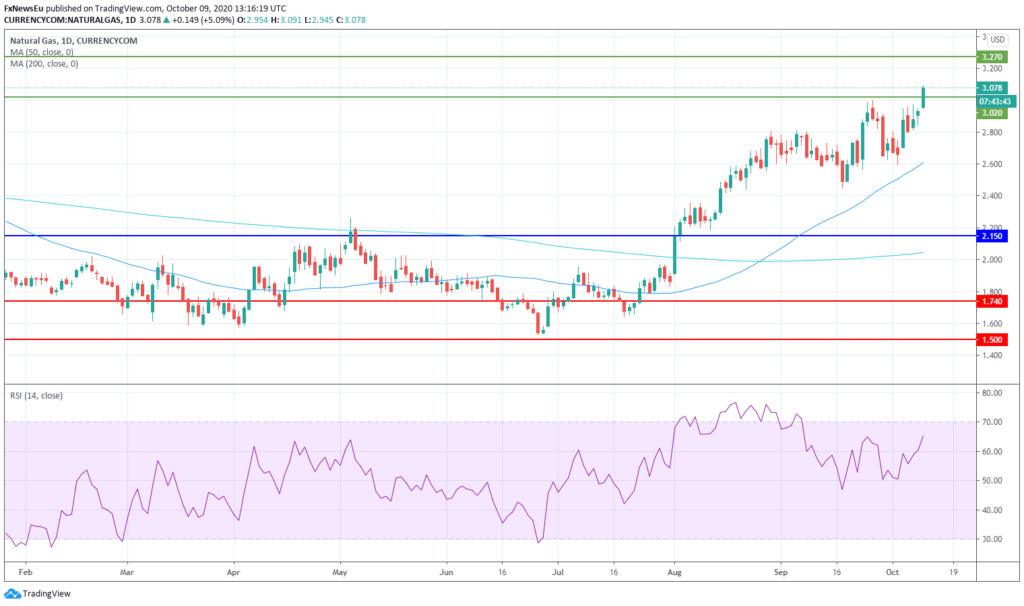Image resolution: width=1024 pixels, height=606 pixels.
Task: Select the USD currency label
Action: 997,39
